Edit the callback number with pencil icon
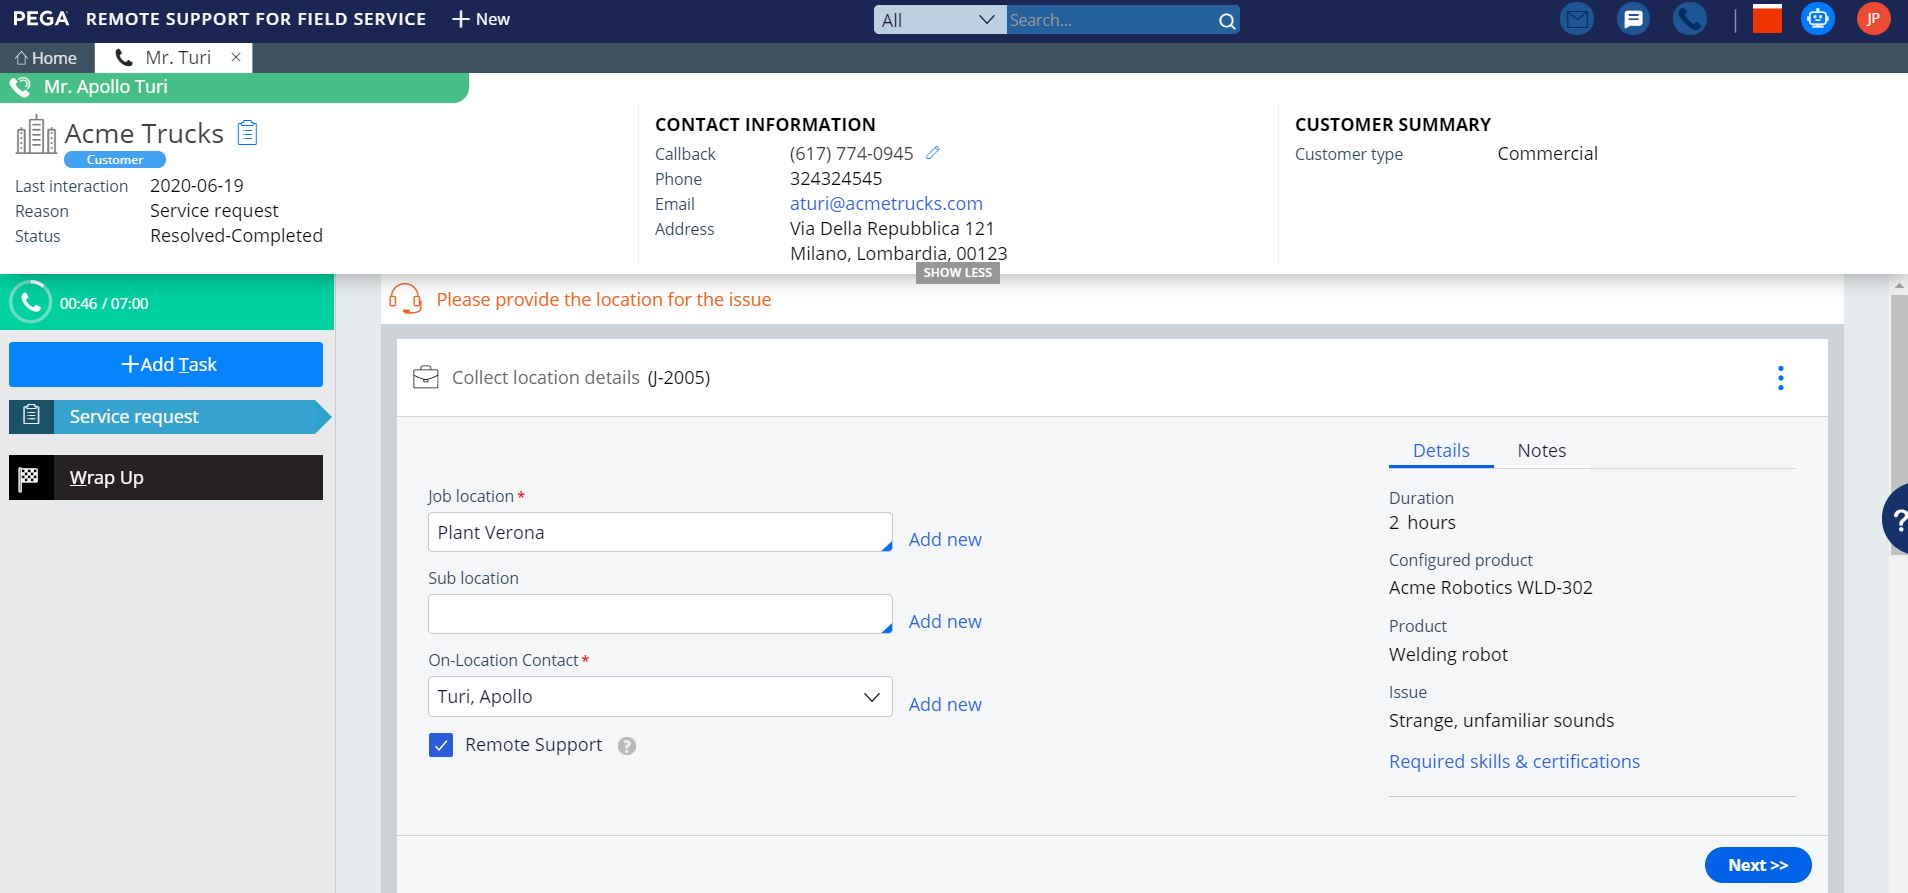Viewport: 1908px width, 893px height. tap(932, 153)
